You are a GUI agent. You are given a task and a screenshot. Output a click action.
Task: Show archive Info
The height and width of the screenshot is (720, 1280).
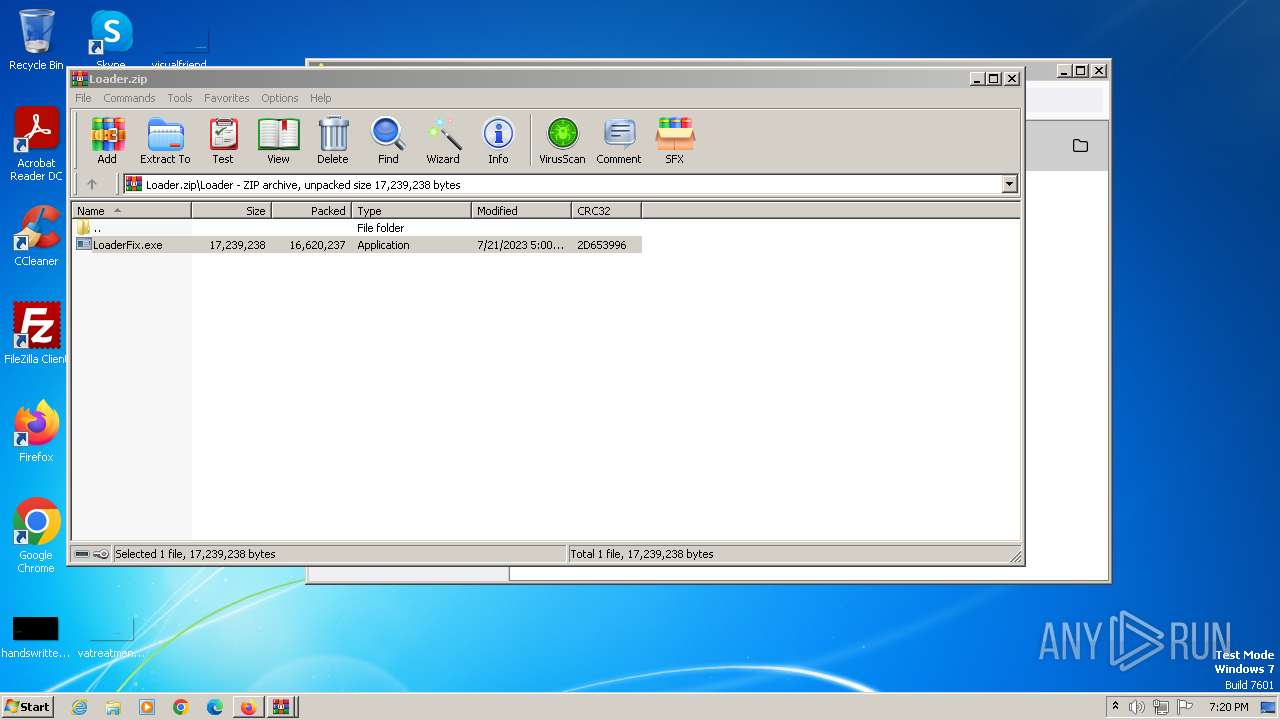498,141
